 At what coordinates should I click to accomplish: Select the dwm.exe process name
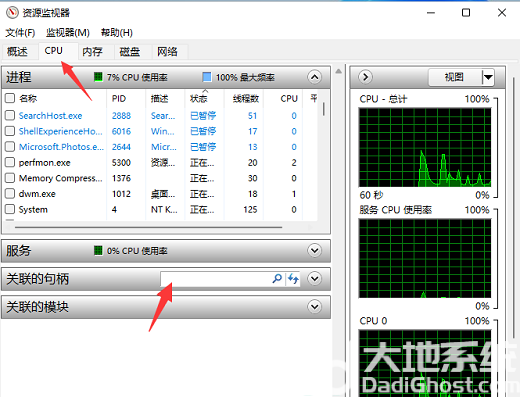37,194
